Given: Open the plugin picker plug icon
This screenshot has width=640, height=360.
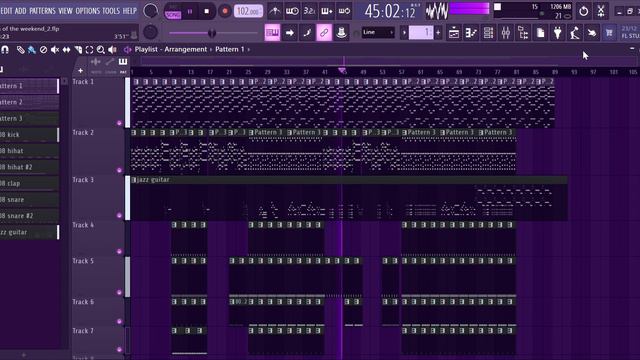Looking at the screenshot, I should coord(558,33).
